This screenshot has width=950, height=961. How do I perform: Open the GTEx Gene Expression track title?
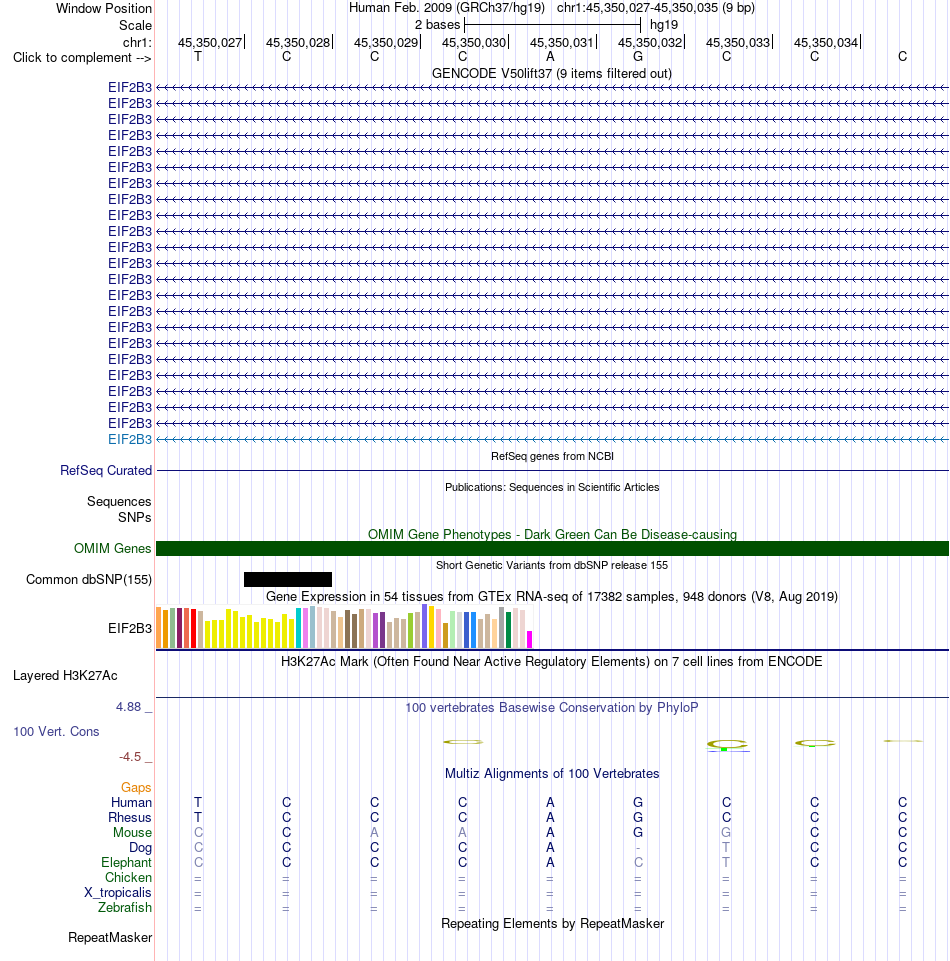point(552,596)
